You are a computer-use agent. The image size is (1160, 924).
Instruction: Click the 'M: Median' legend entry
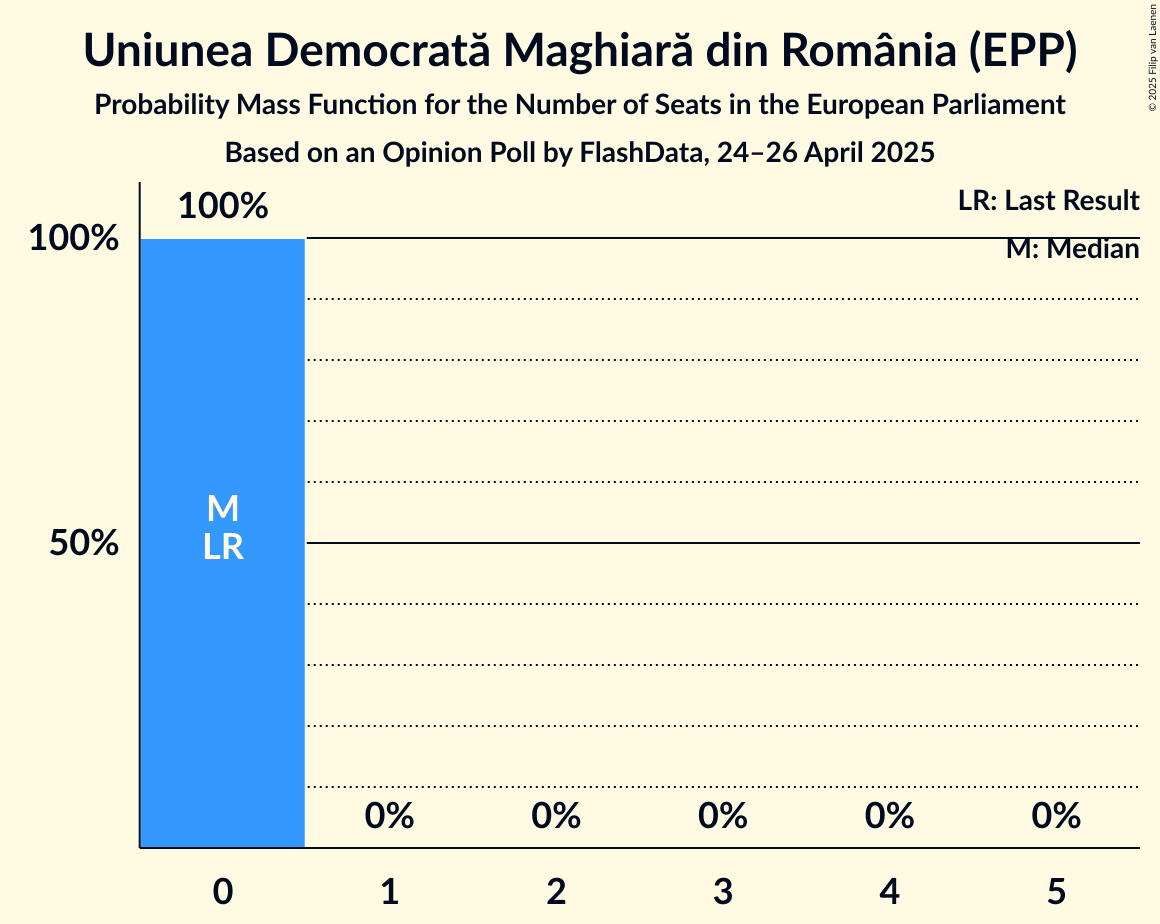click(1072, 249)
